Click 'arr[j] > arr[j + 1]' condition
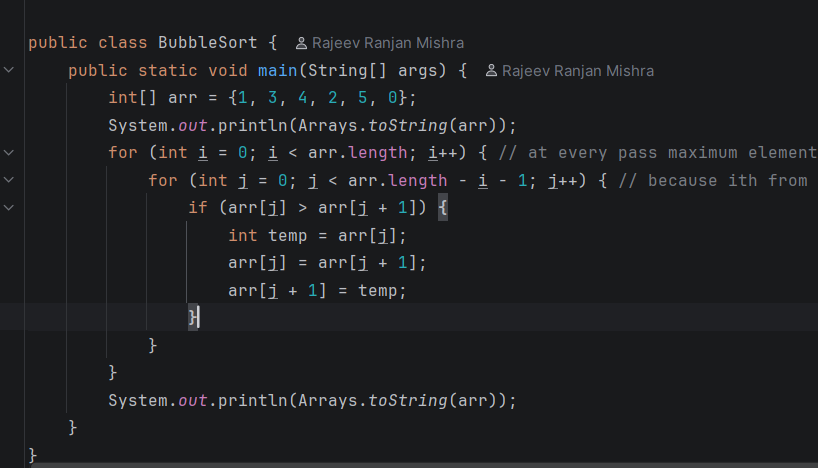818x468 pixels. tap(322, 208)
